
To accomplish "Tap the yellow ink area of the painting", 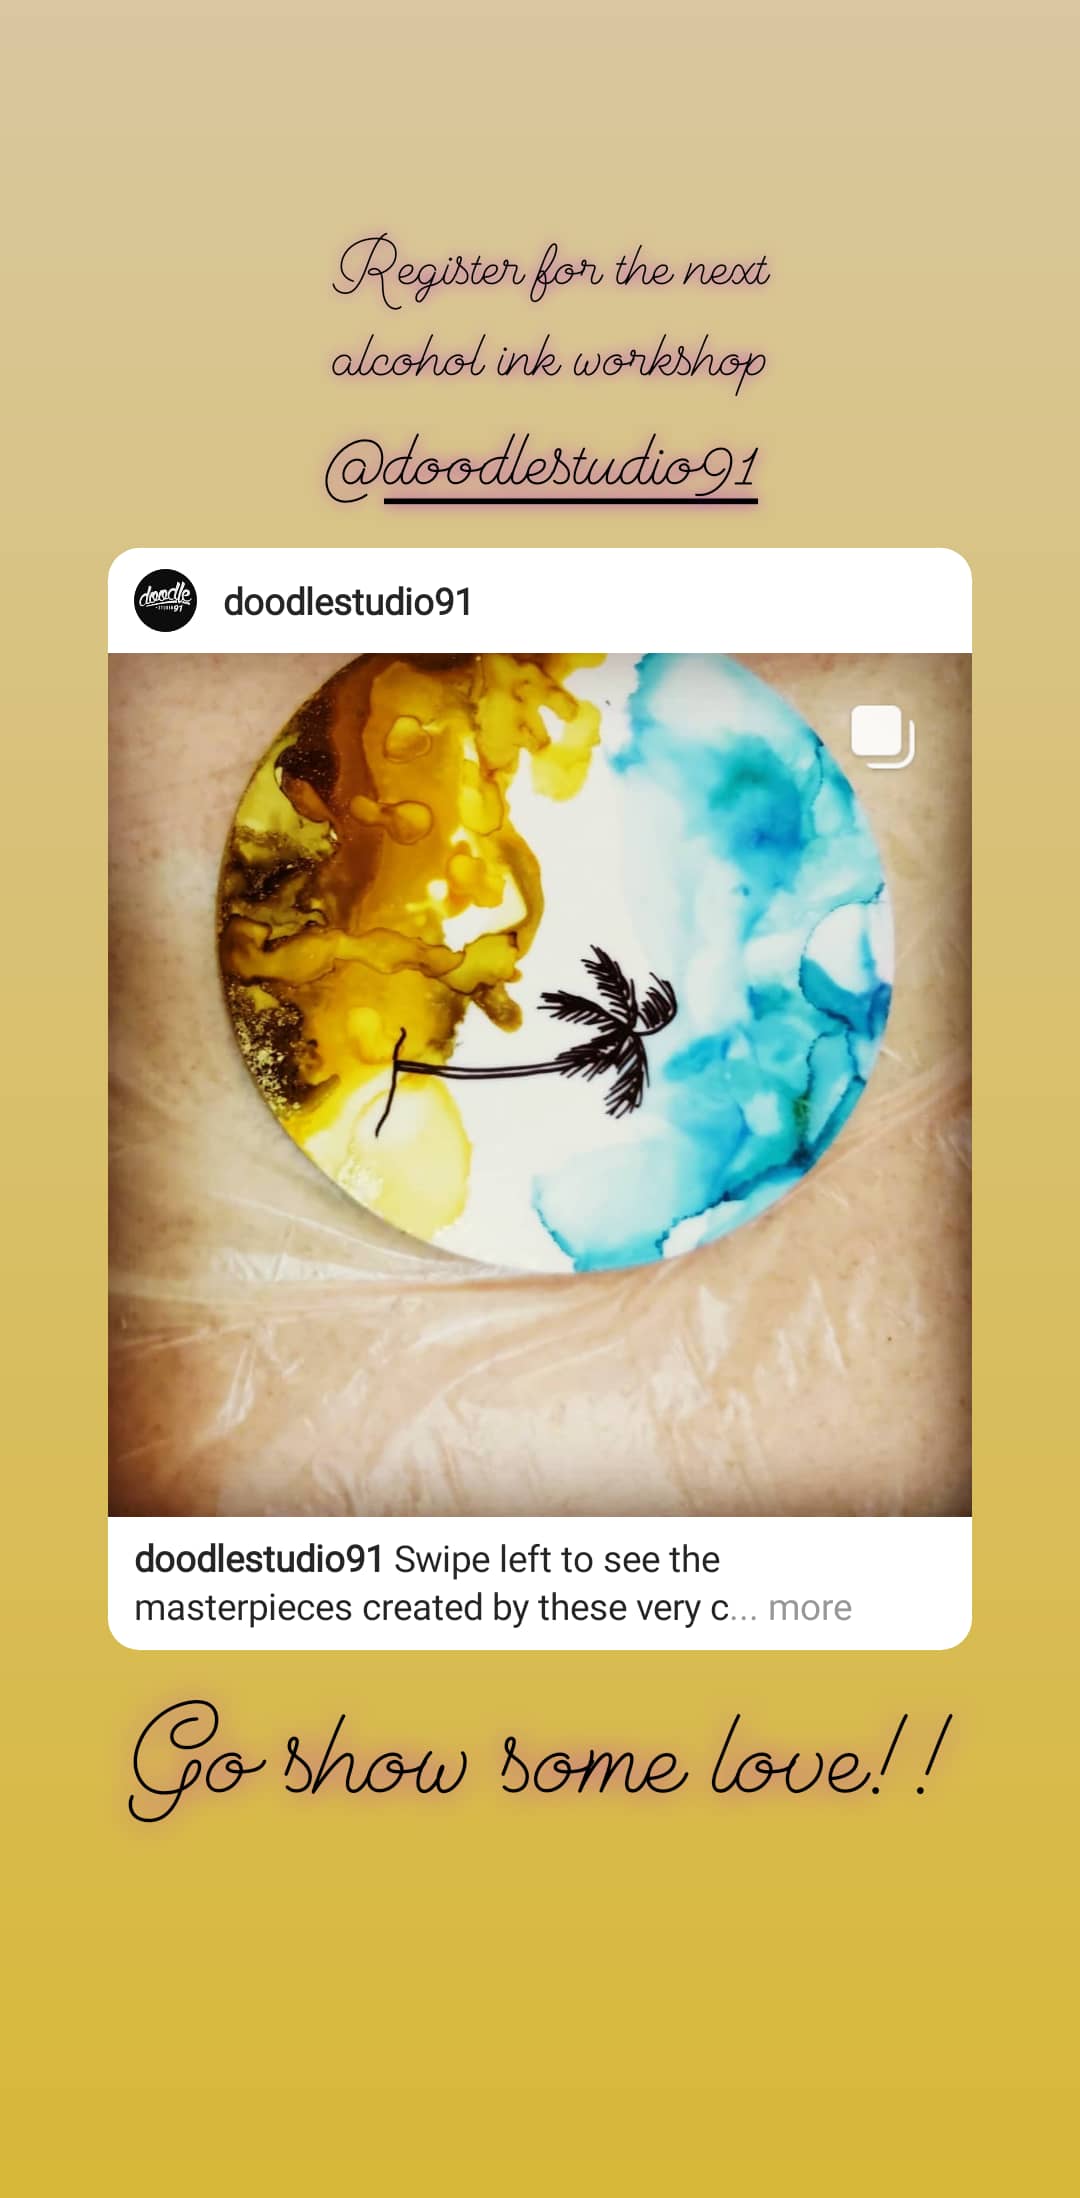I will pos(380,900).
